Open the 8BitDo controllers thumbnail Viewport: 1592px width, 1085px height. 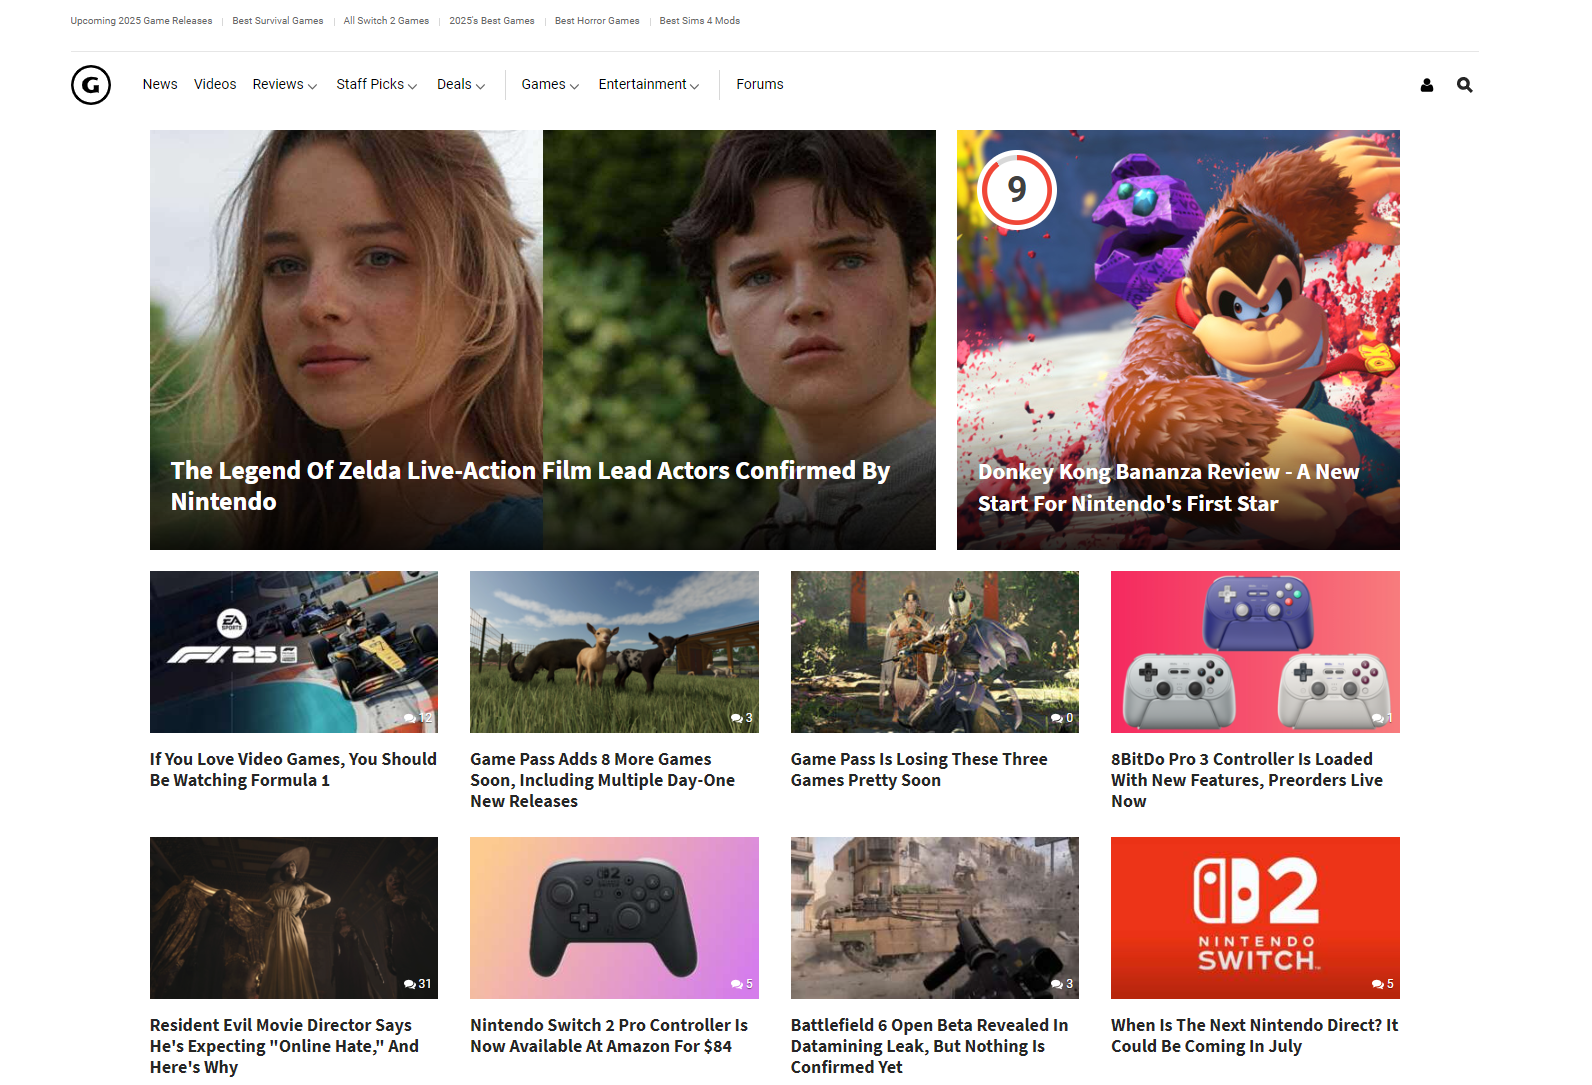click(1255, 652)
